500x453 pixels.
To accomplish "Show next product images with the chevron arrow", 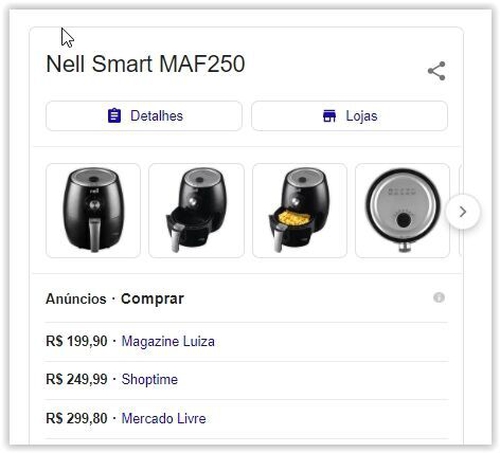I will coord(463,212).
